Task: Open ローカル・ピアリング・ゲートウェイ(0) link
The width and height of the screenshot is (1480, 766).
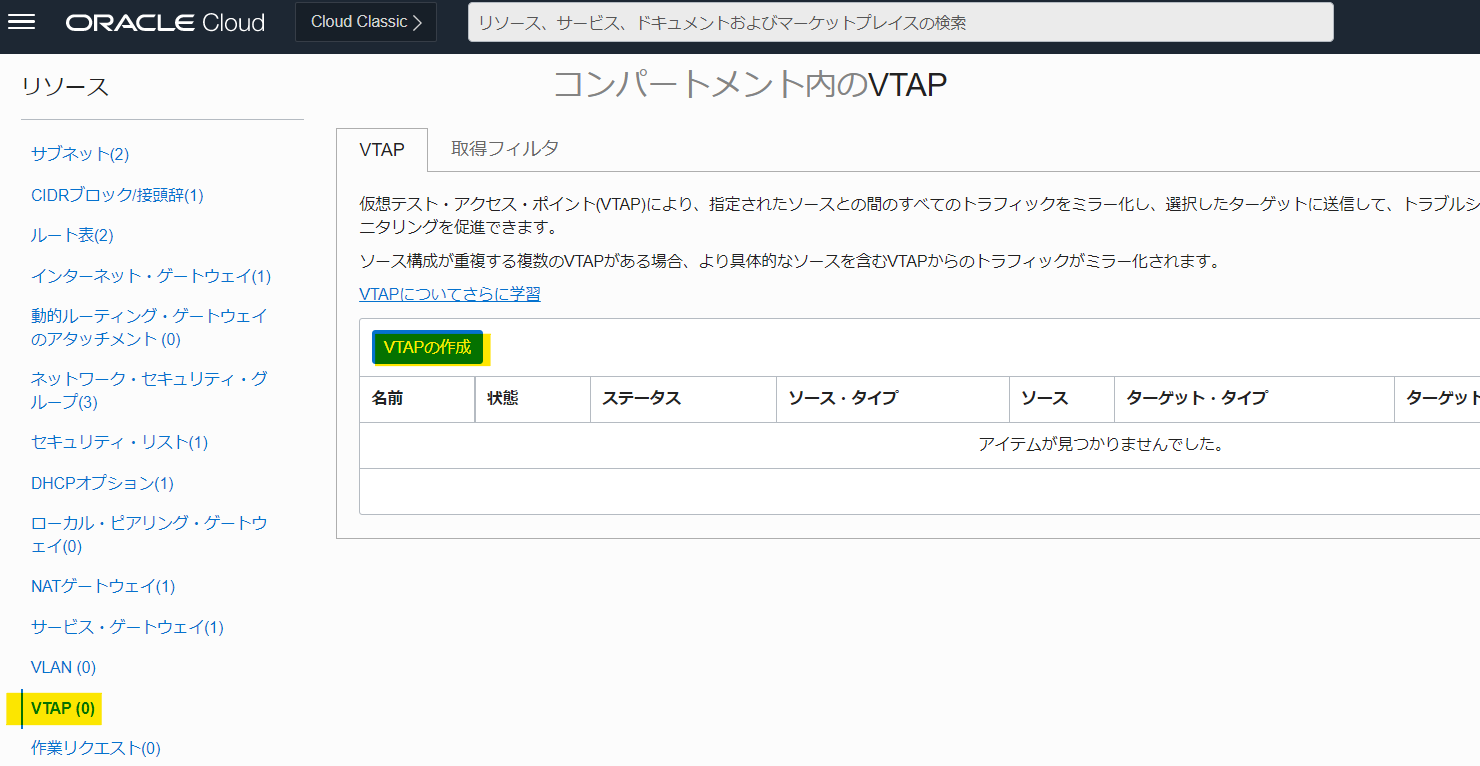Action: click(x=150, y=534)
